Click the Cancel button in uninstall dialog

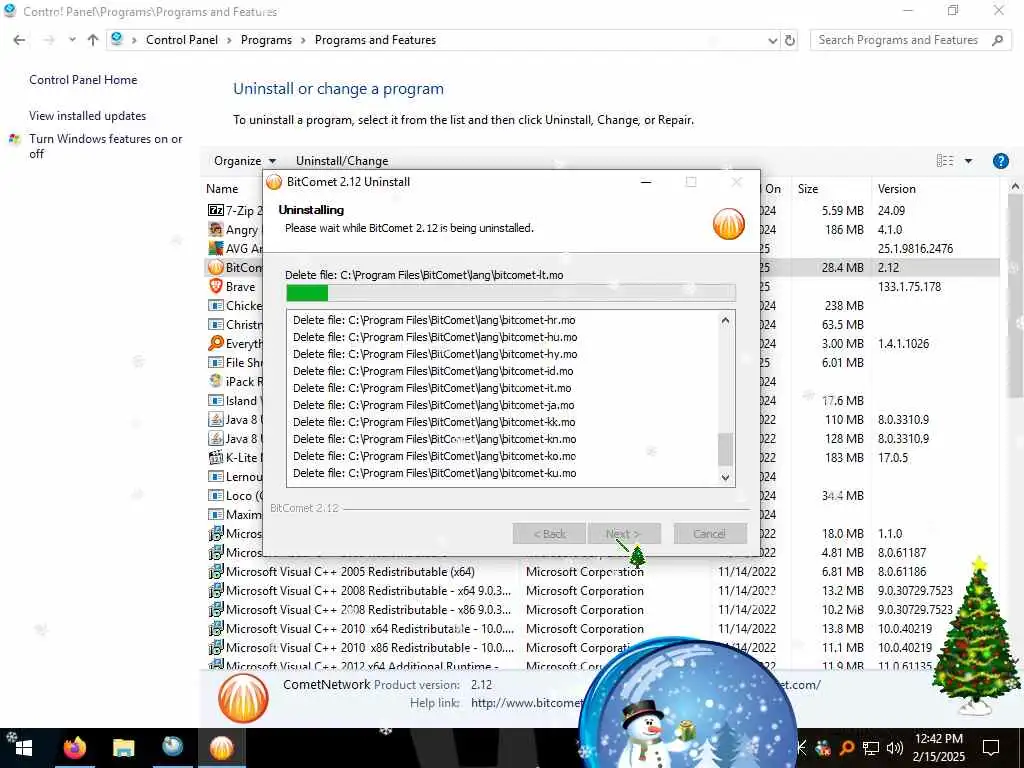tap(709, 534)
